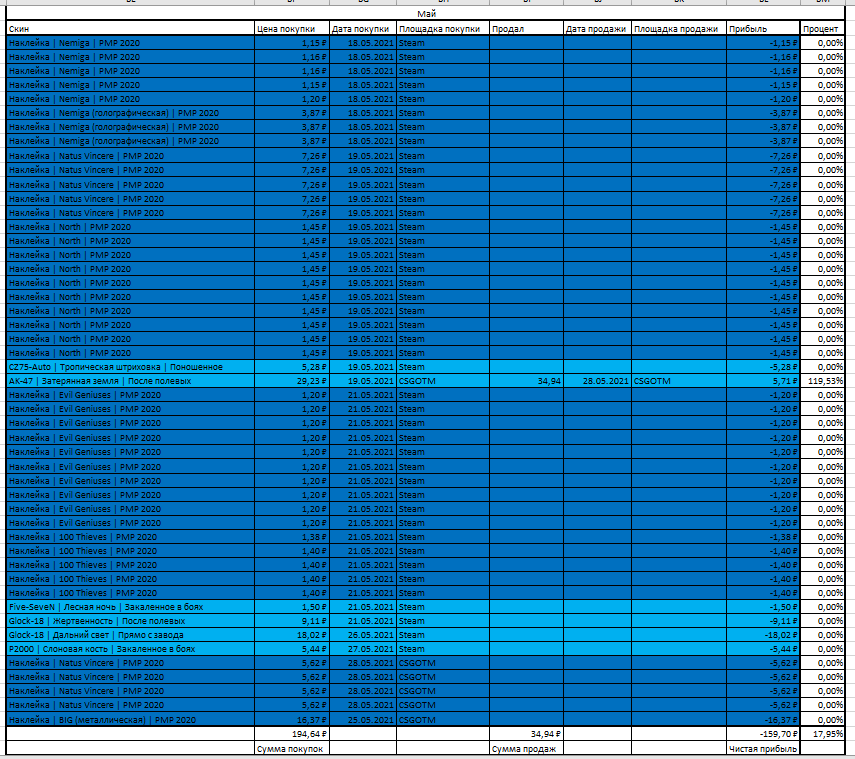This screenshot has height=759, width=855.
Task: Click the 'Glock-18 | Жертвенность | После полевых' cell
Action: pos(130,621)
